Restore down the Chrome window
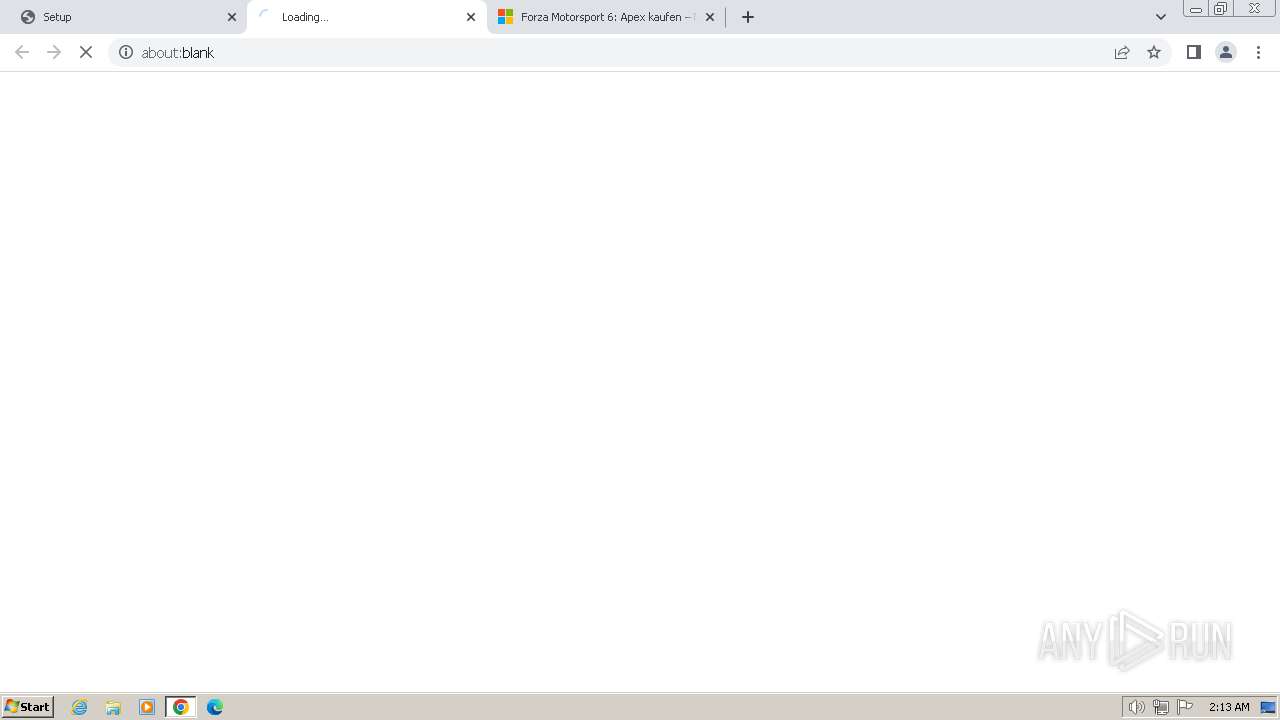 1221,9
